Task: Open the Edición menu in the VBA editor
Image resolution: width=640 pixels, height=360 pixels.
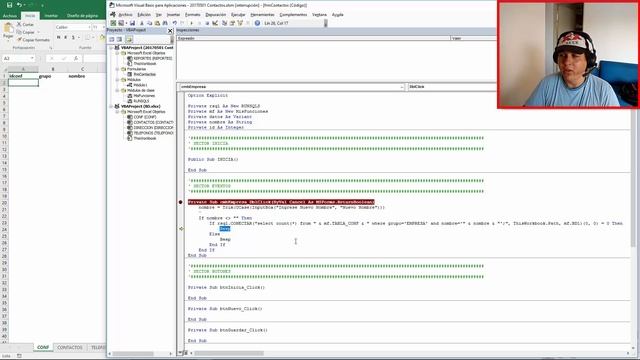Action: pos(144,15)
